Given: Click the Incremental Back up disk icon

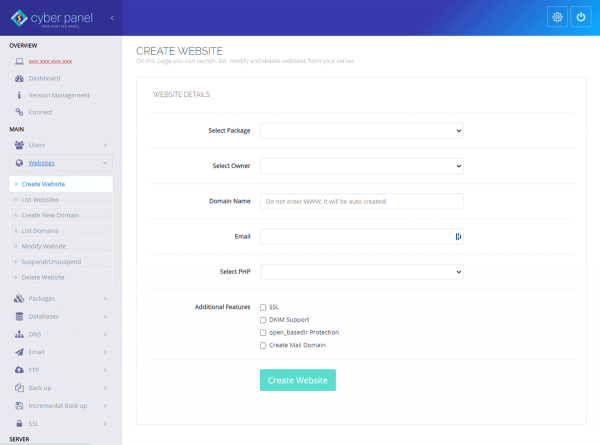Looking at the screenshot, I should 19,406.
